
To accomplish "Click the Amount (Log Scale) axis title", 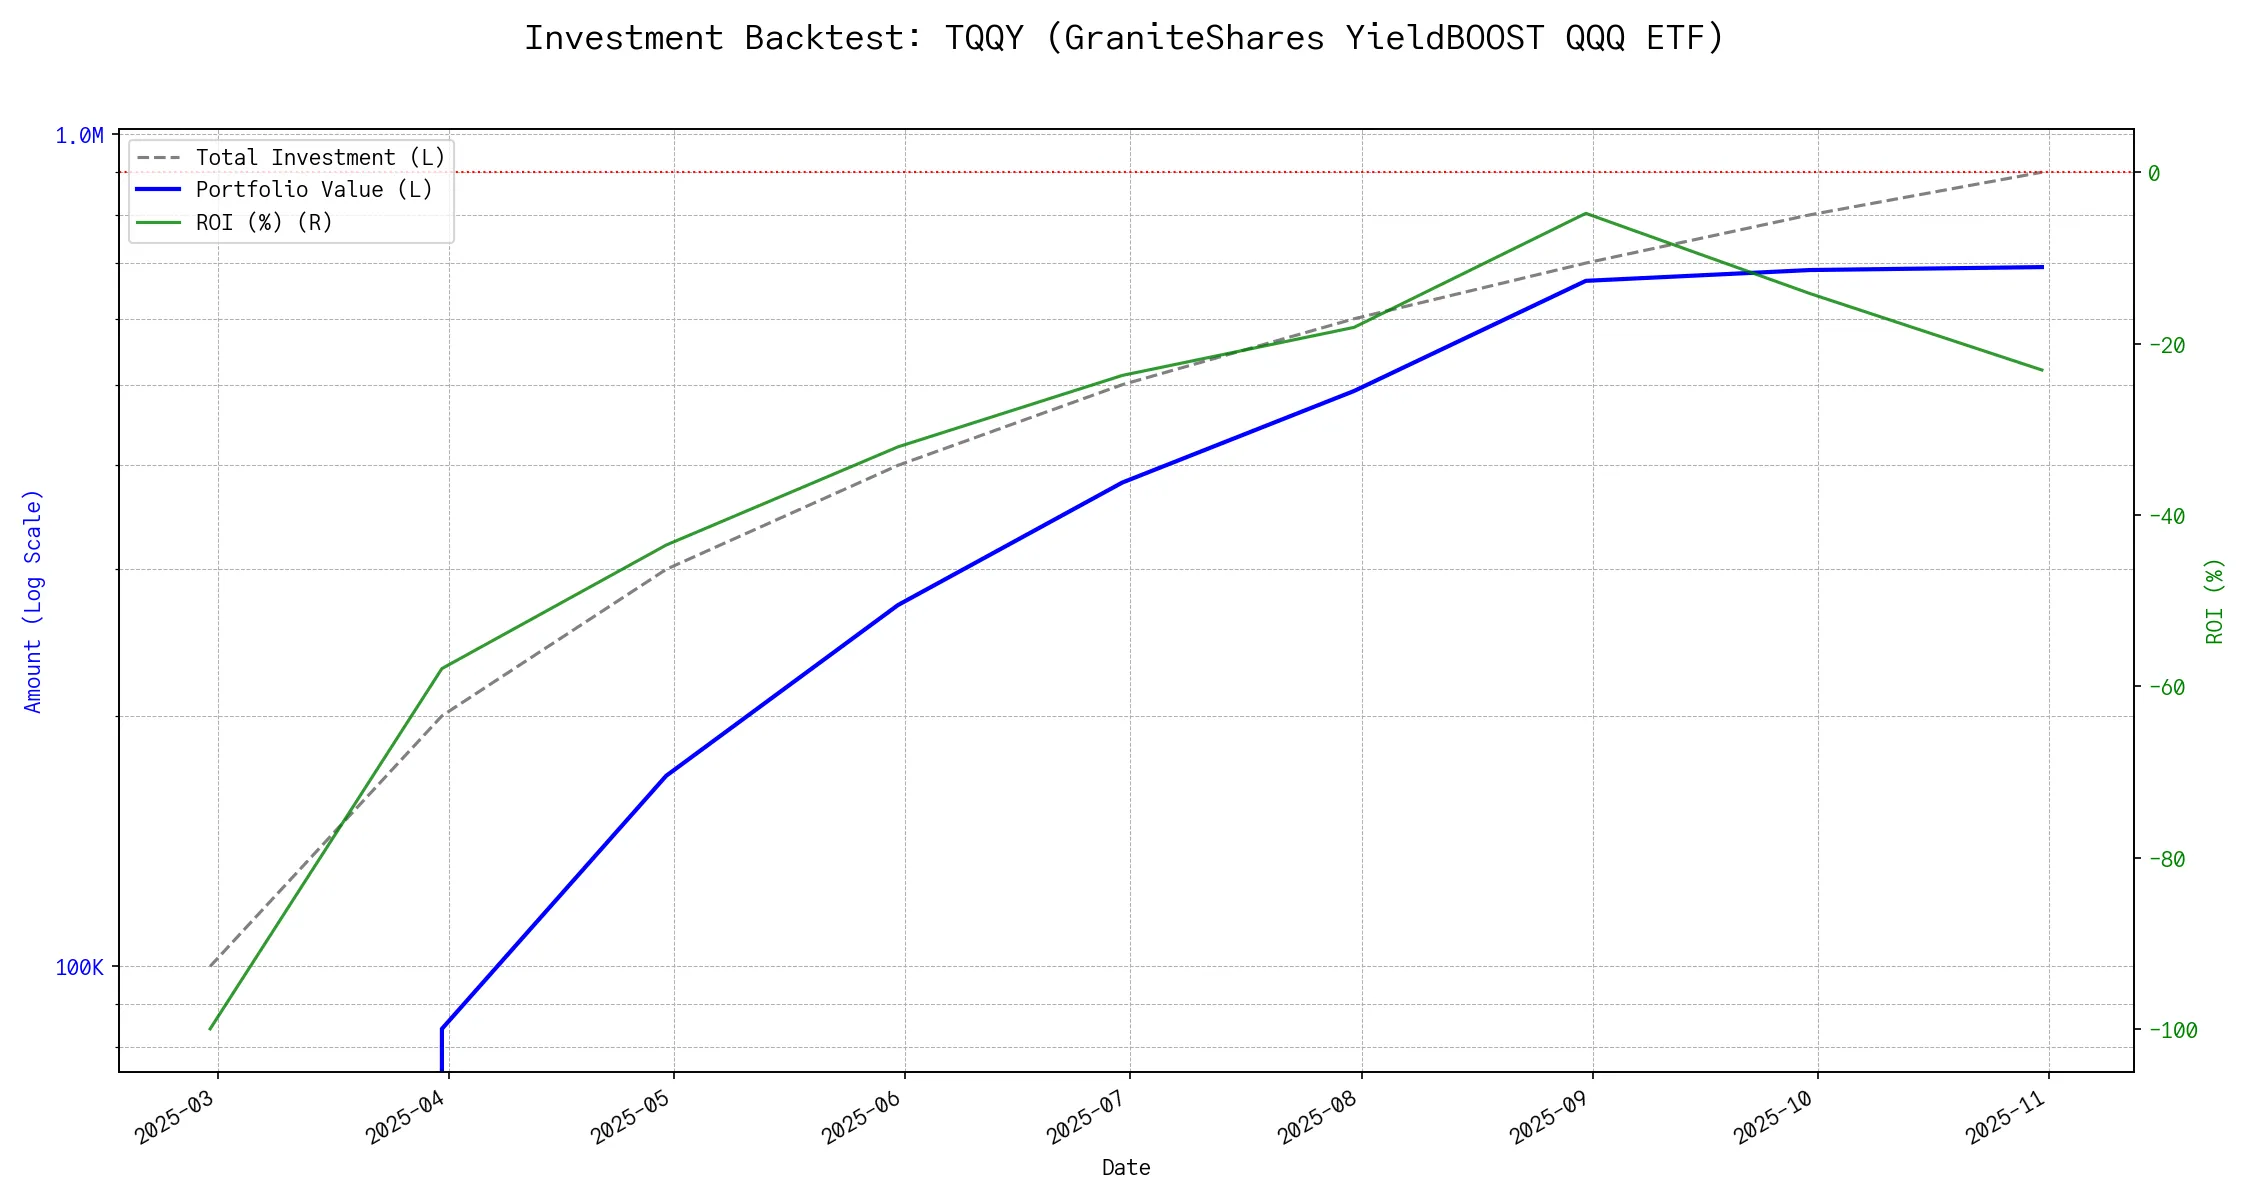I will (33, 600).
